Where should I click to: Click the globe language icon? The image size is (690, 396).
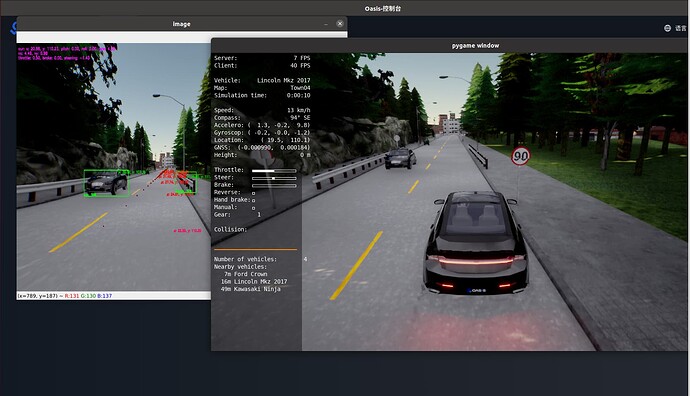pos(667,28)
